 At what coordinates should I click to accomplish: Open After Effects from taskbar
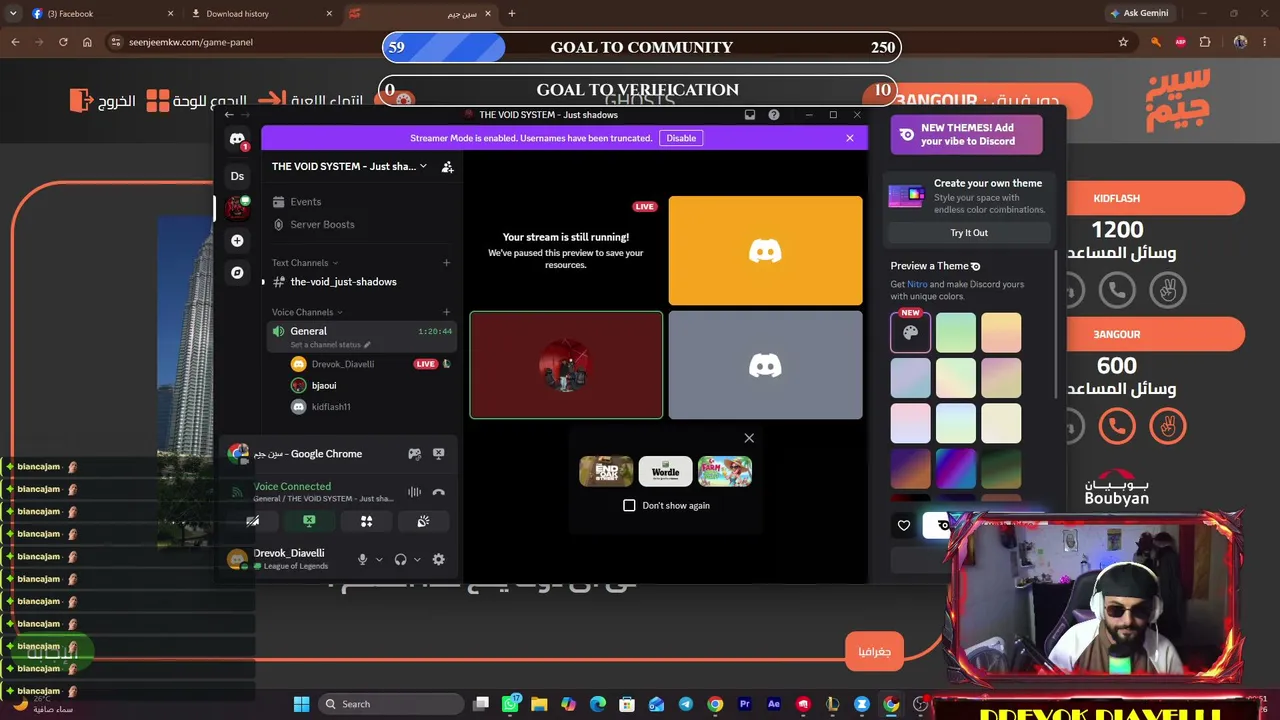tap(773, 704)
